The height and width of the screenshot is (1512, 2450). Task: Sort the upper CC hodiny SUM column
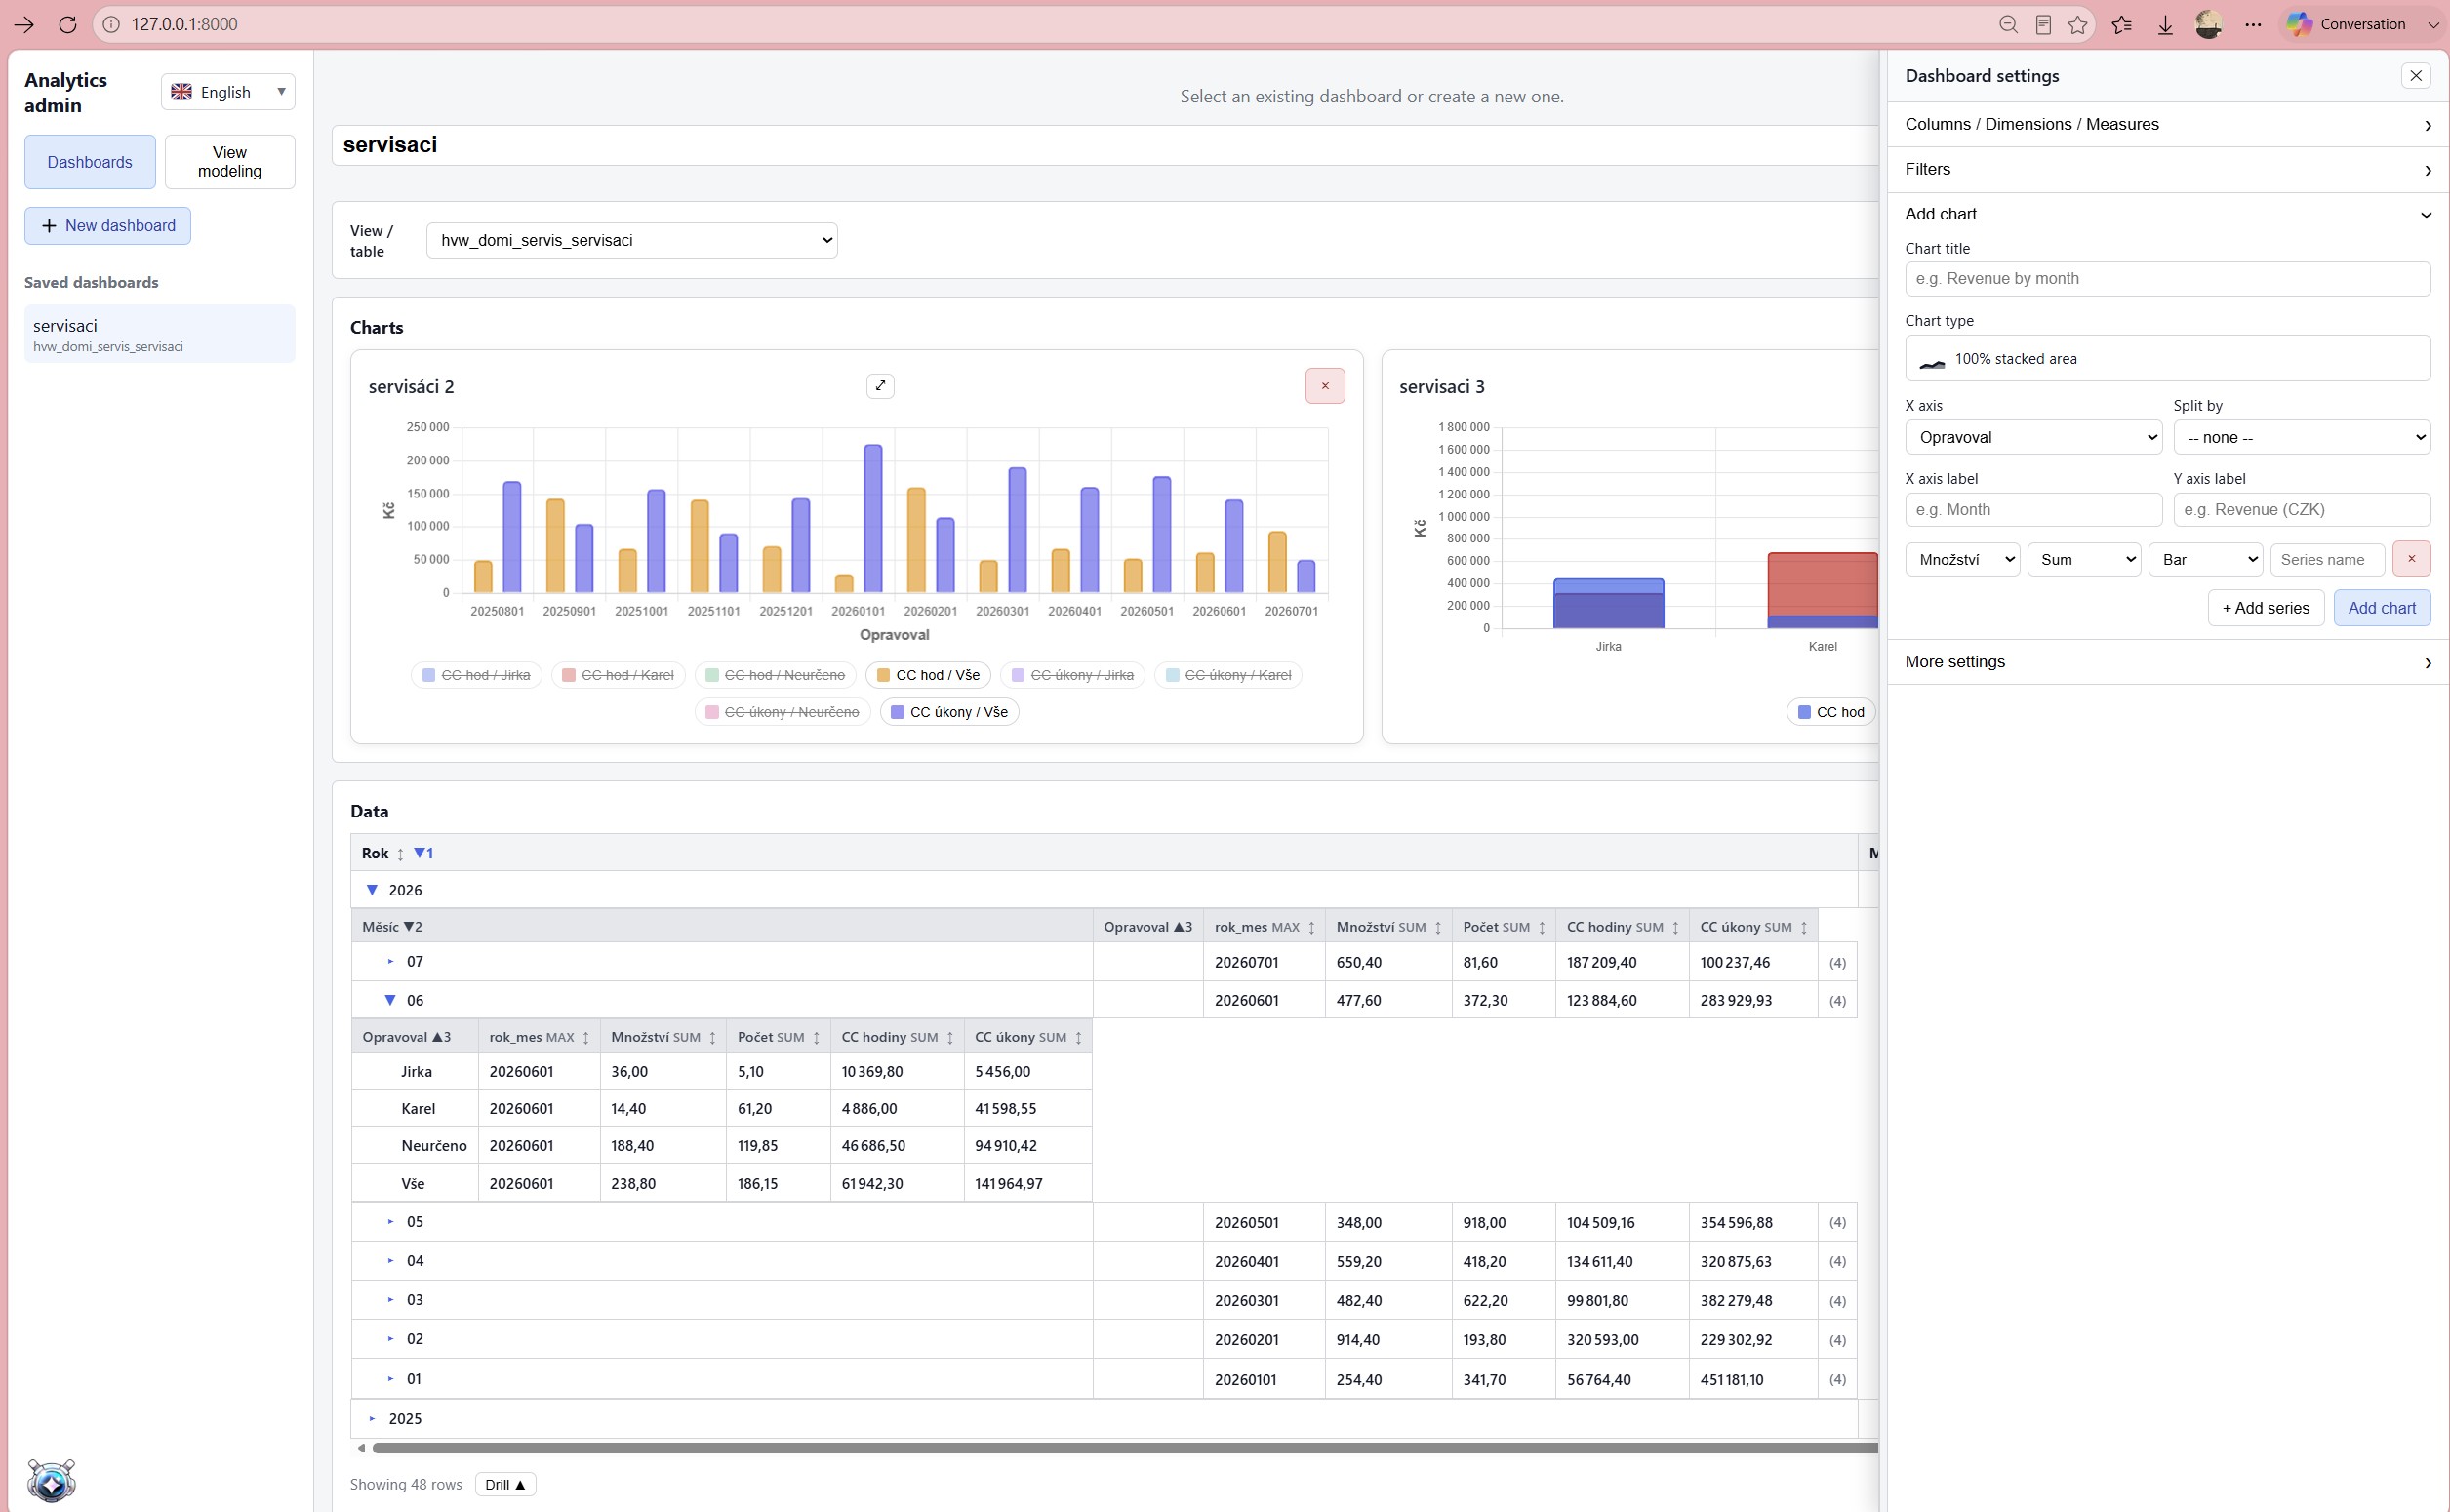click(x=1675, y=928)
